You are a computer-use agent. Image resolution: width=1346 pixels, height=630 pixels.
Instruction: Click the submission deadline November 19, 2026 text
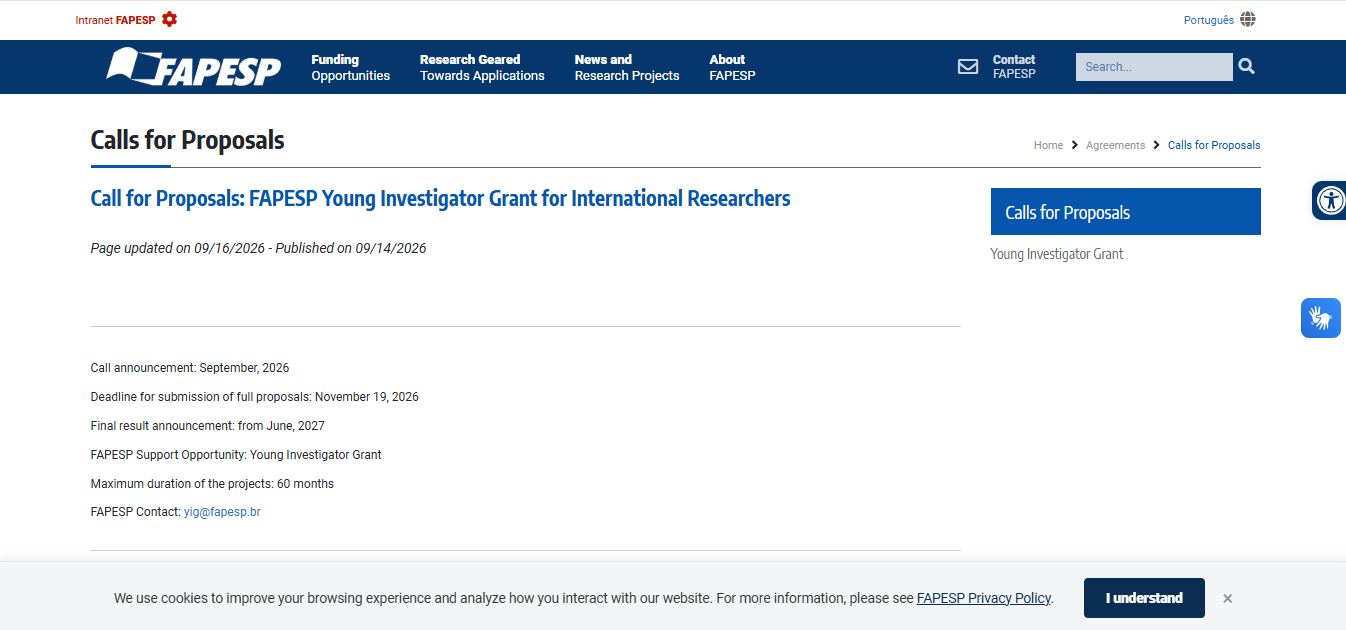255,397
